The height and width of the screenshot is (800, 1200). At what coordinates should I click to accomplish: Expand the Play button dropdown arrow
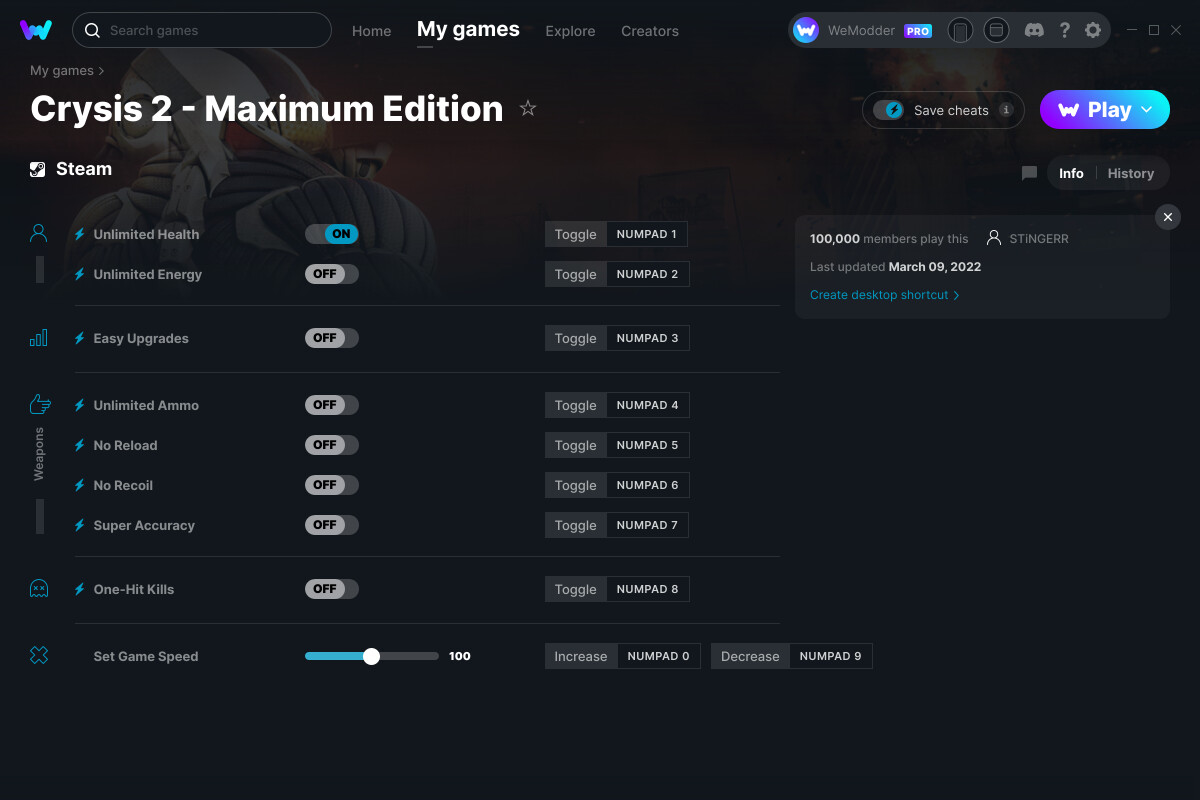point(1147,109)
